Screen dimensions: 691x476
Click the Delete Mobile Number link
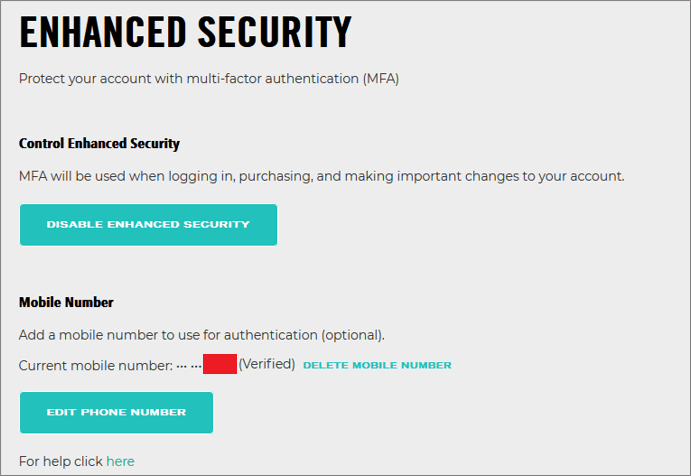coord(377,365)
